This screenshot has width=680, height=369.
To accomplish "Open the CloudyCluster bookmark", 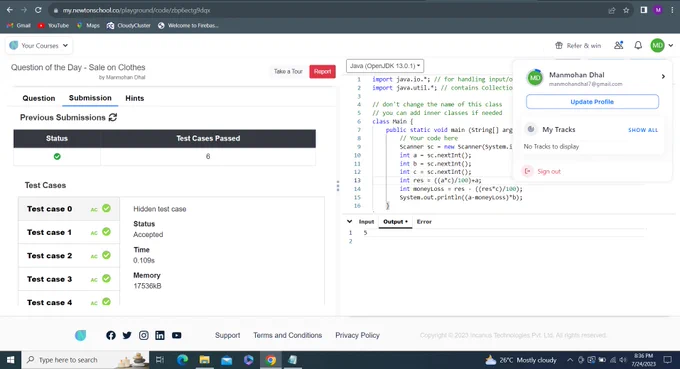I will coord(129,26).
